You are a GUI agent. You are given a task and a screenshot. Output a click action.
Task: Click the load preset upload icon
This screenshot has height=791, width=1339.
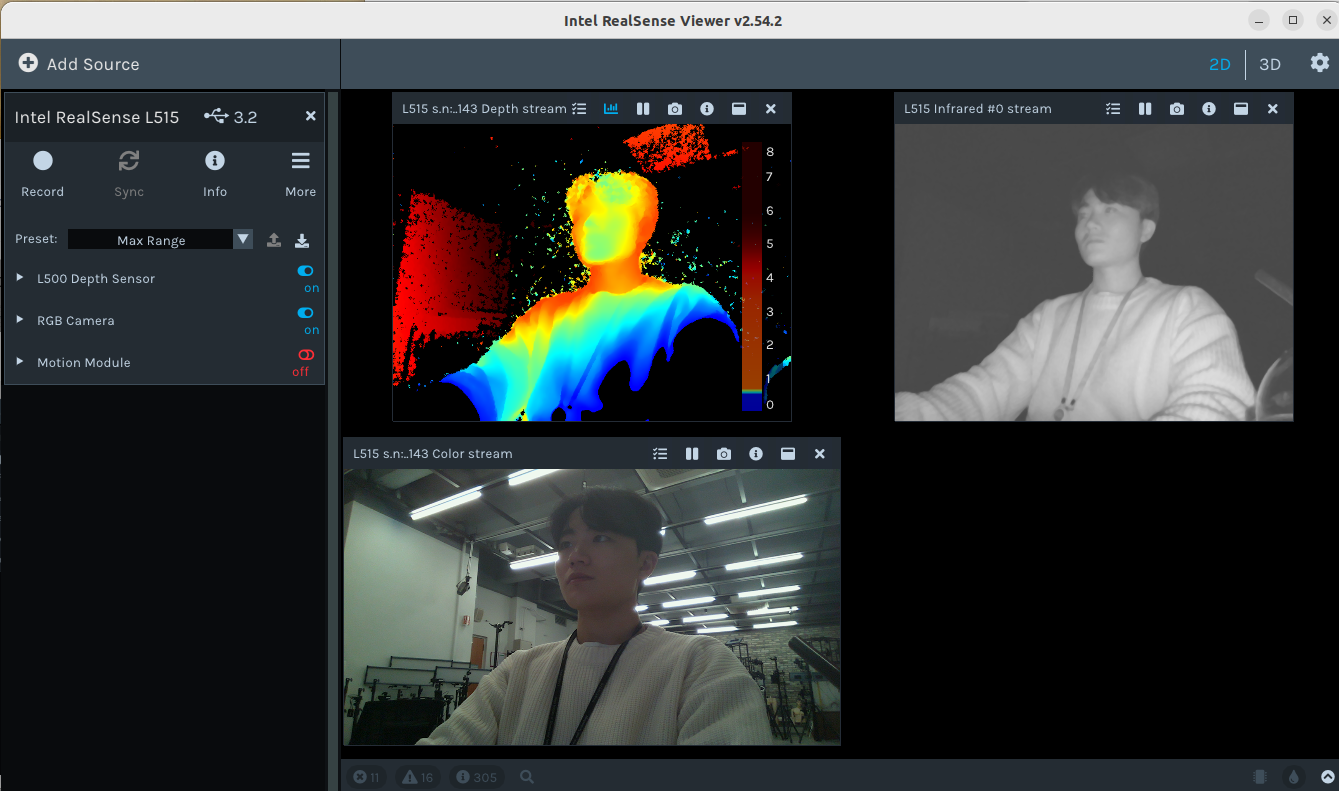[x=274, y=240]
